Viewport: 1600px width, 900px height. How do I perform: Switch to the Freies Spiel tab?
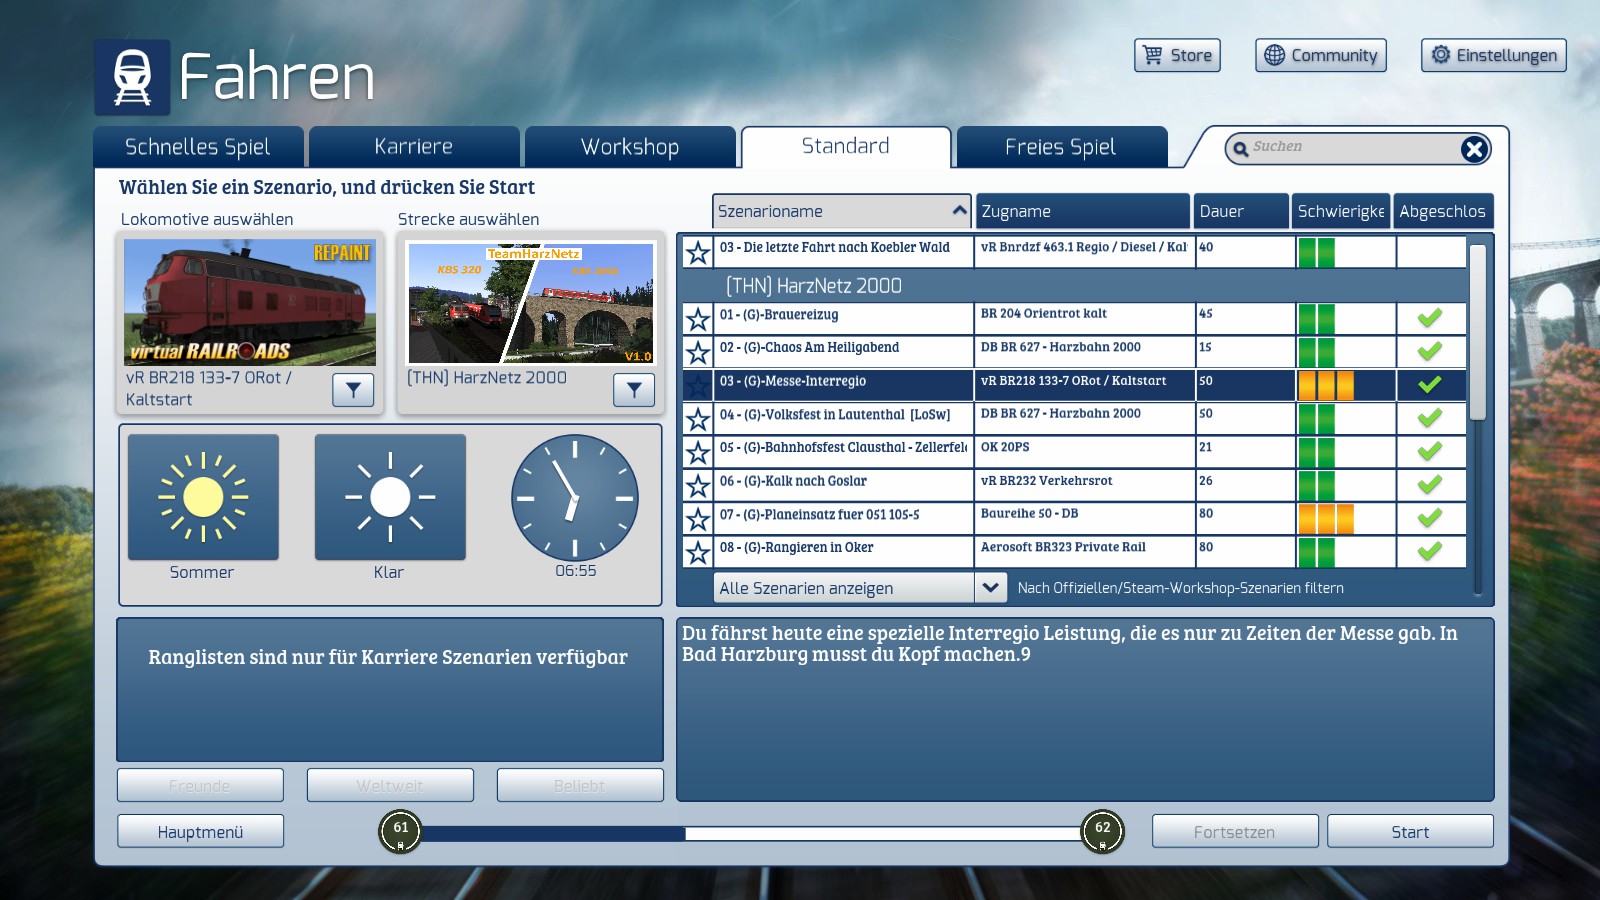[1061, 147]
